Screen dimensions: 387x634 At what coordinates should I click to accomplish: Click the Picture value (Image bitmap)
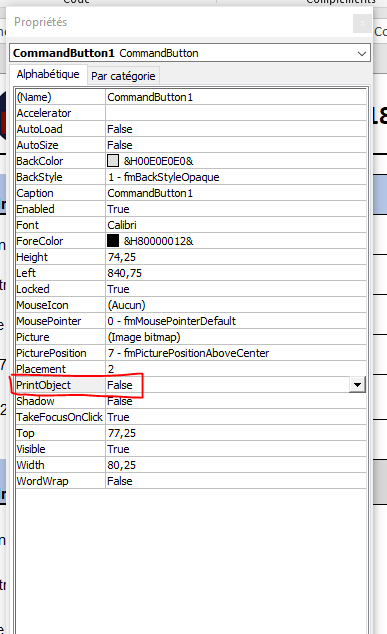pyautogui.click(x=144, y=337)
